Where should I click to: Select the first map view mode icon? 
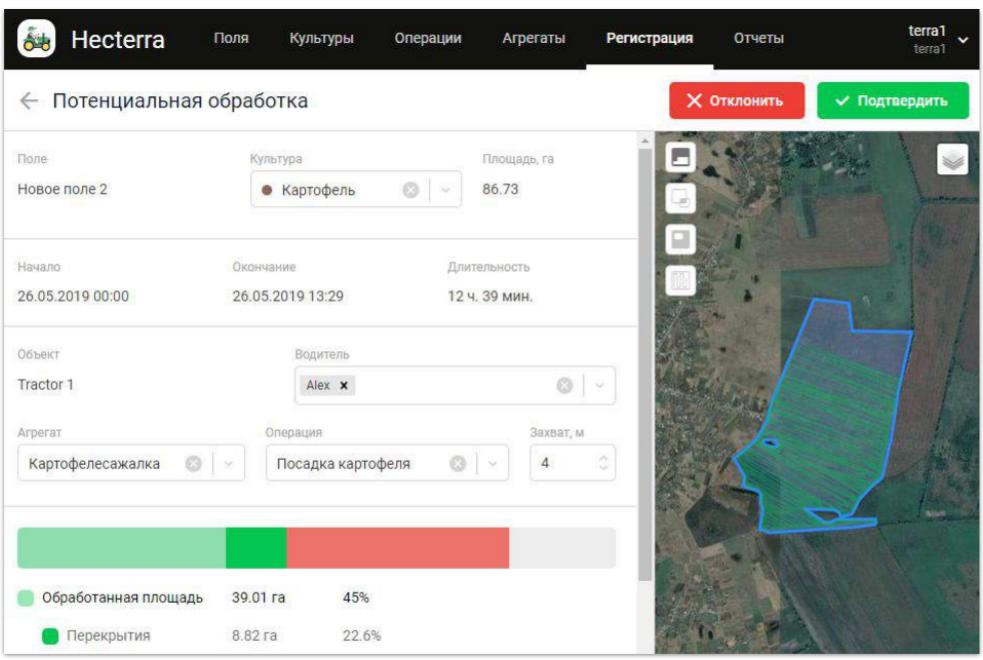click(680, 157)
